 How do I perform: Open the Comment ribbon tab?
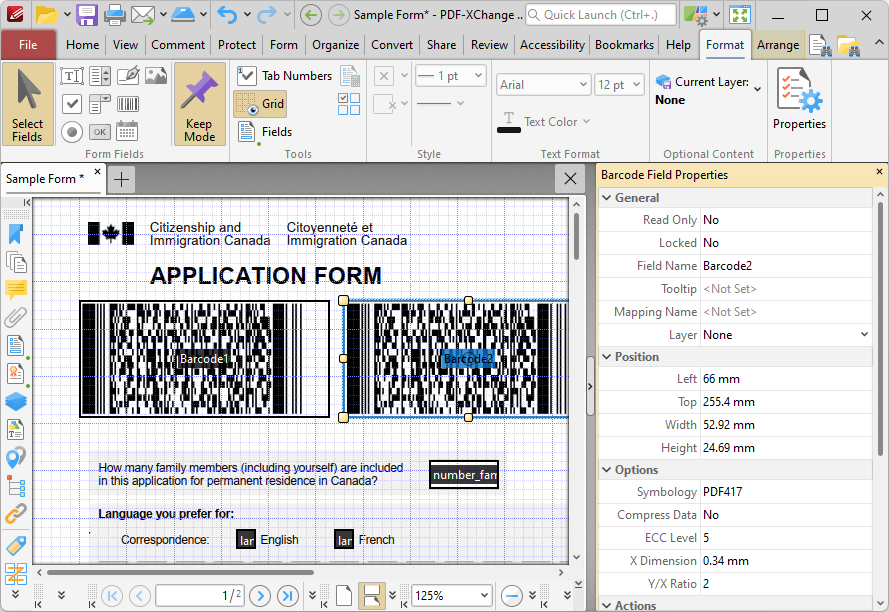click(x=177, y=44)
